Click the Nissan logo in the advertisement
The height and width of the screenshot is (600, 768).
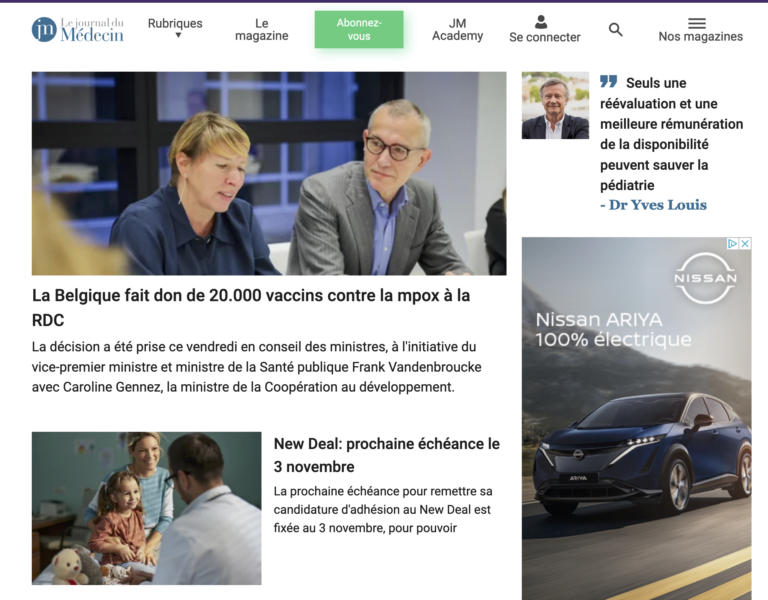tap(705, 278)
